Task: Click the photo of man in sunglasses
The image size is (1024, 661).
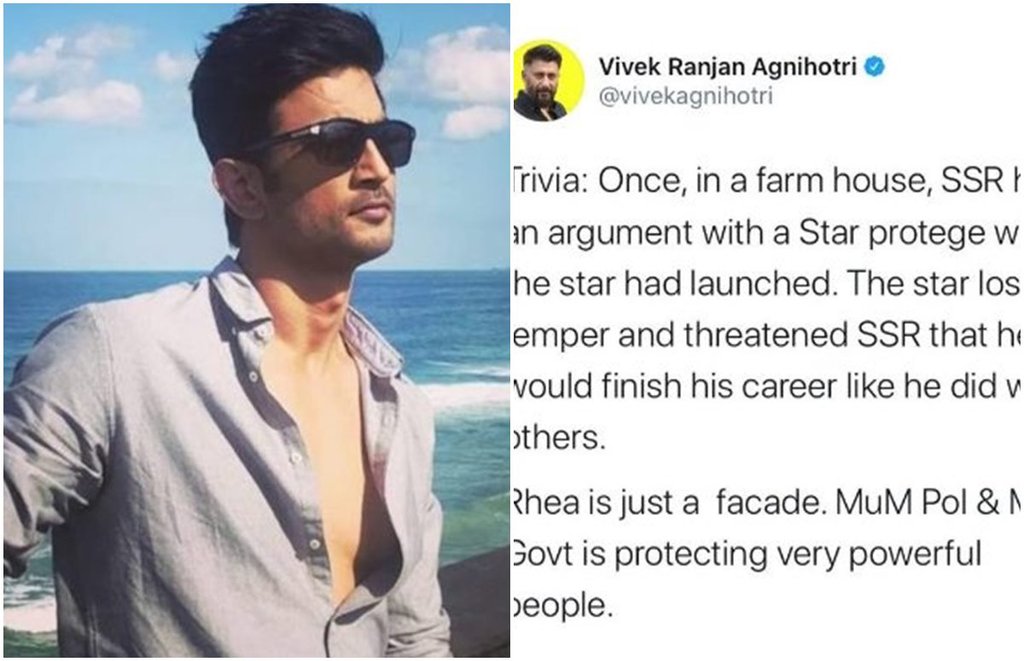Action: (257, 330)
